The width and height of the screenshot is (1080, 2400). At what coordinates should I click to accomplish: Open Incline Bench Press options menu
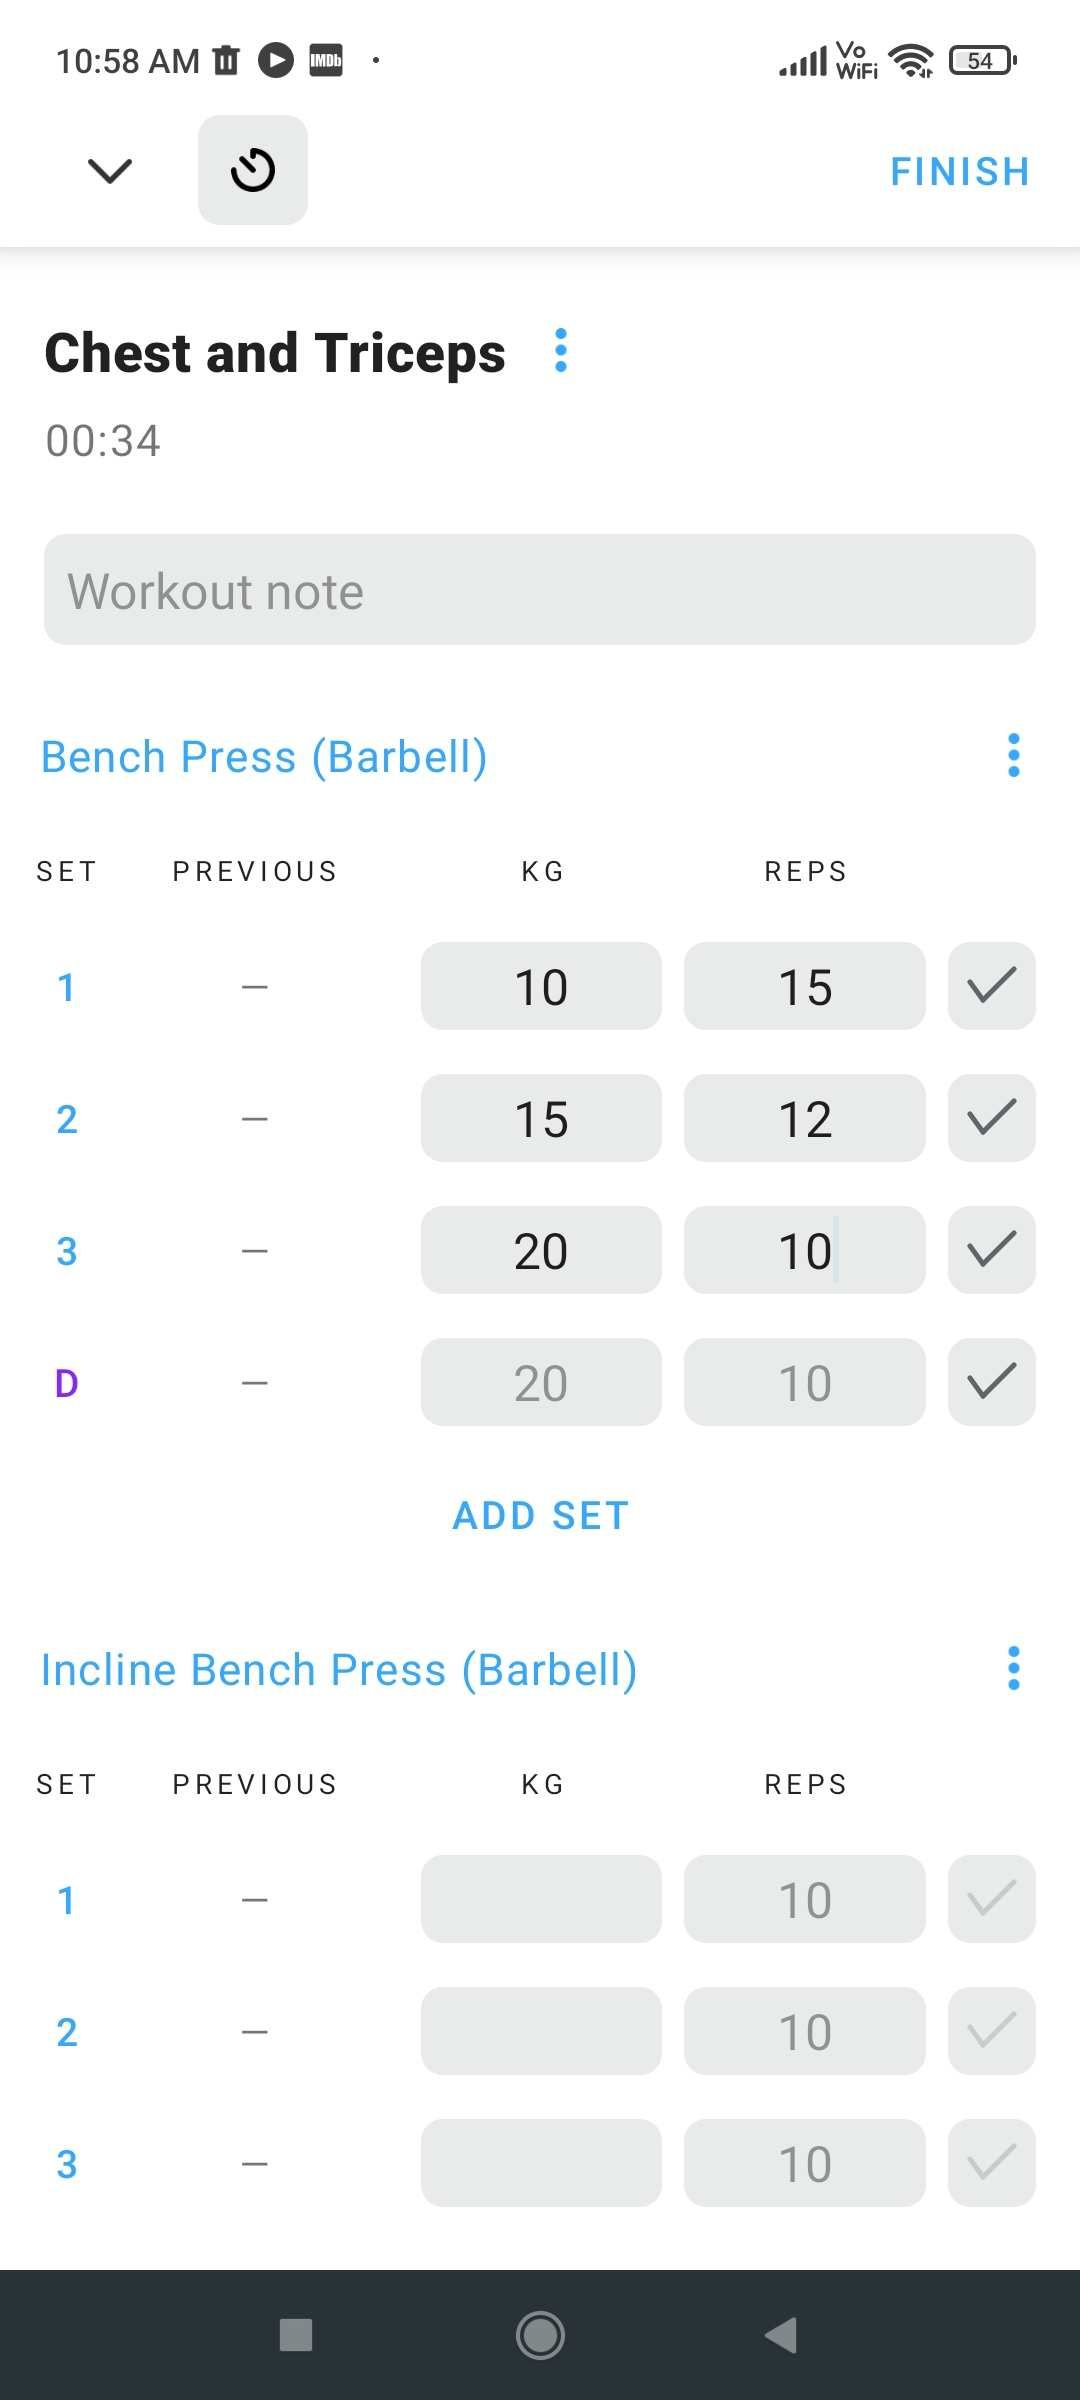pyautogui.click(x=1013, y=1668)
